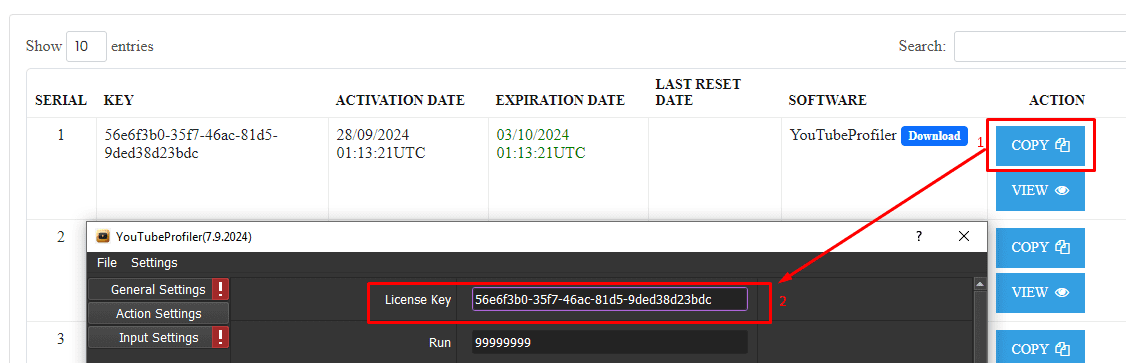The width and height of the screenshot is (1126, 363).
Task: Sort table by ACTIVATION DATE column
Action: pyautogui.click(x=400, y=101)
